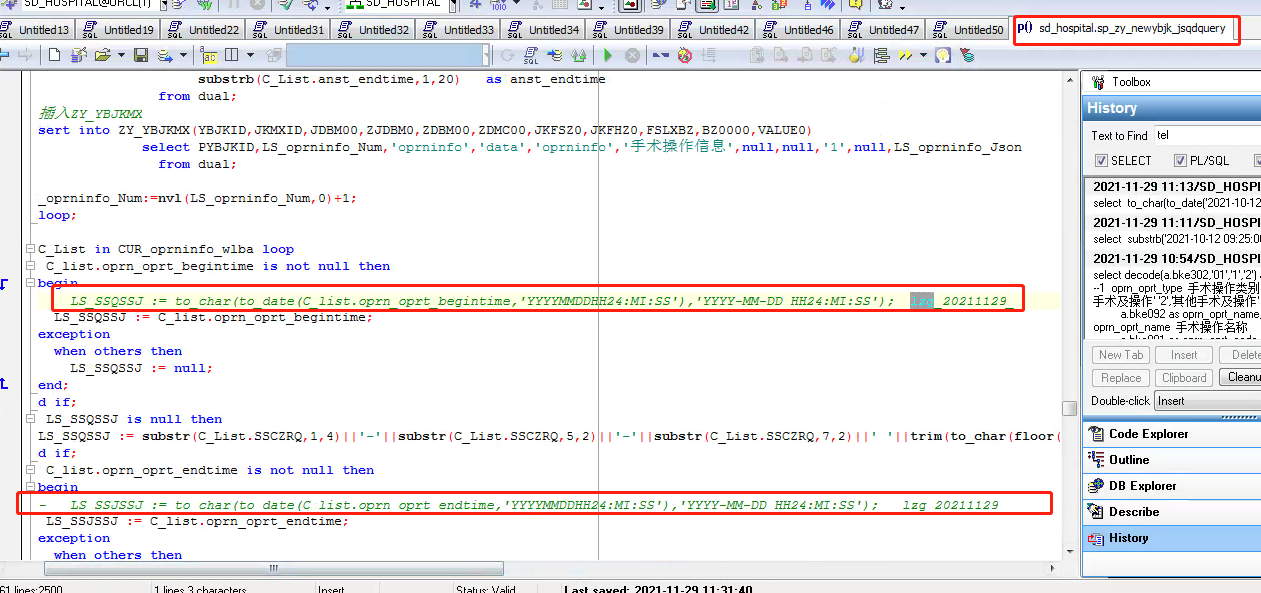Screen dimensions: 1261x593
Task: Open the SD_HOSPITAL schema dropdown
Action: (453, 5)
